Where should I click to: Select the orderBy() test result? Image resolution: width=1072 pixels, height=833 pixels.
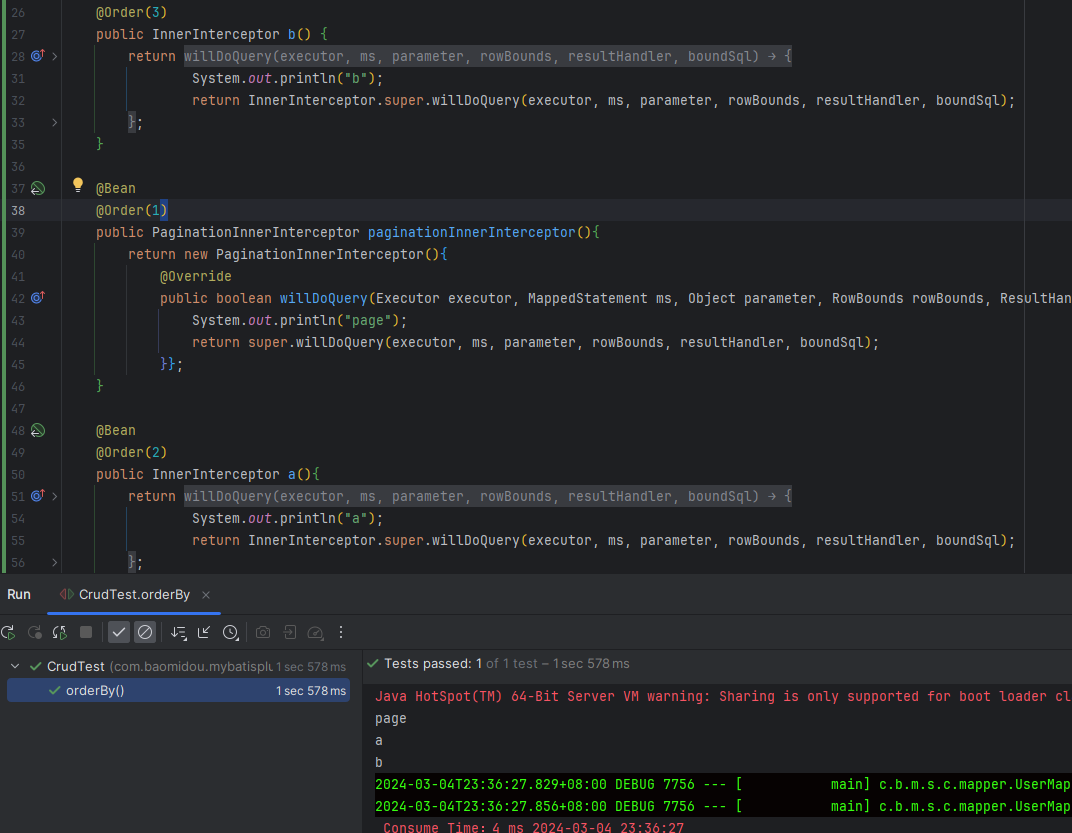[95, 690]
